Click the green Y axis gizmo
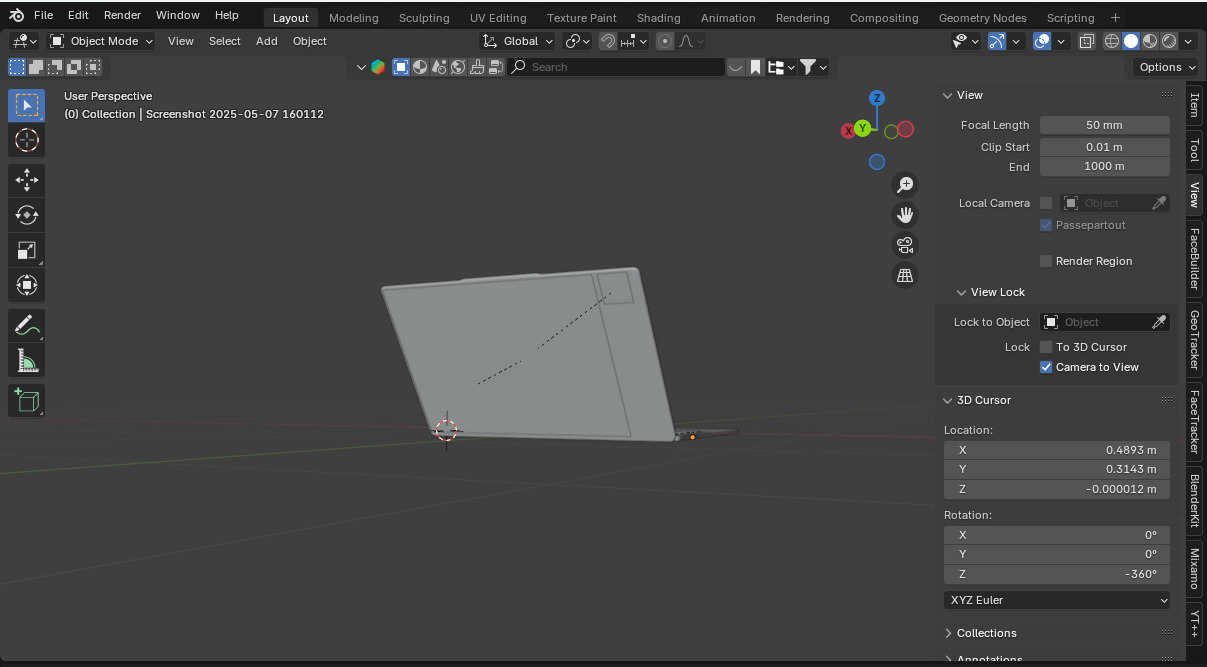Image resolution: width=1207 pixels, height=667 pixels. click(862, 128)
